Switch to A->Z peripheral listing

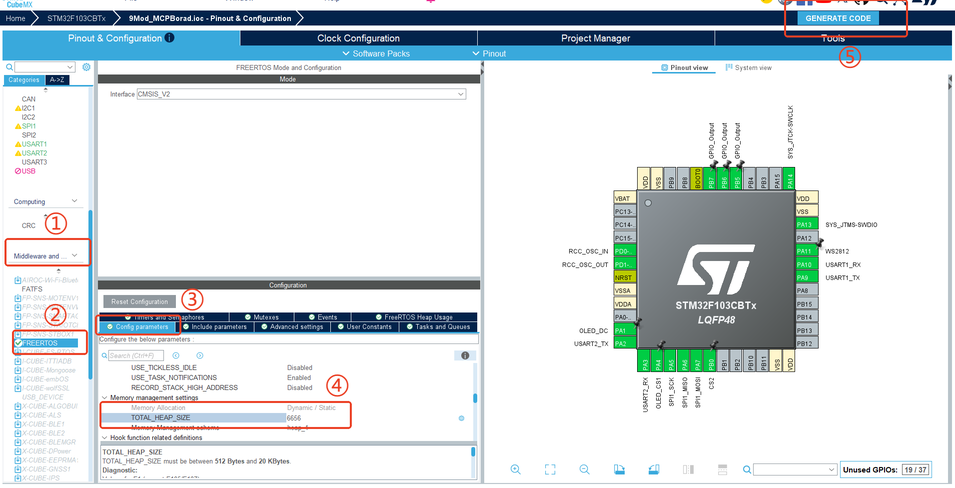(58, 80)
